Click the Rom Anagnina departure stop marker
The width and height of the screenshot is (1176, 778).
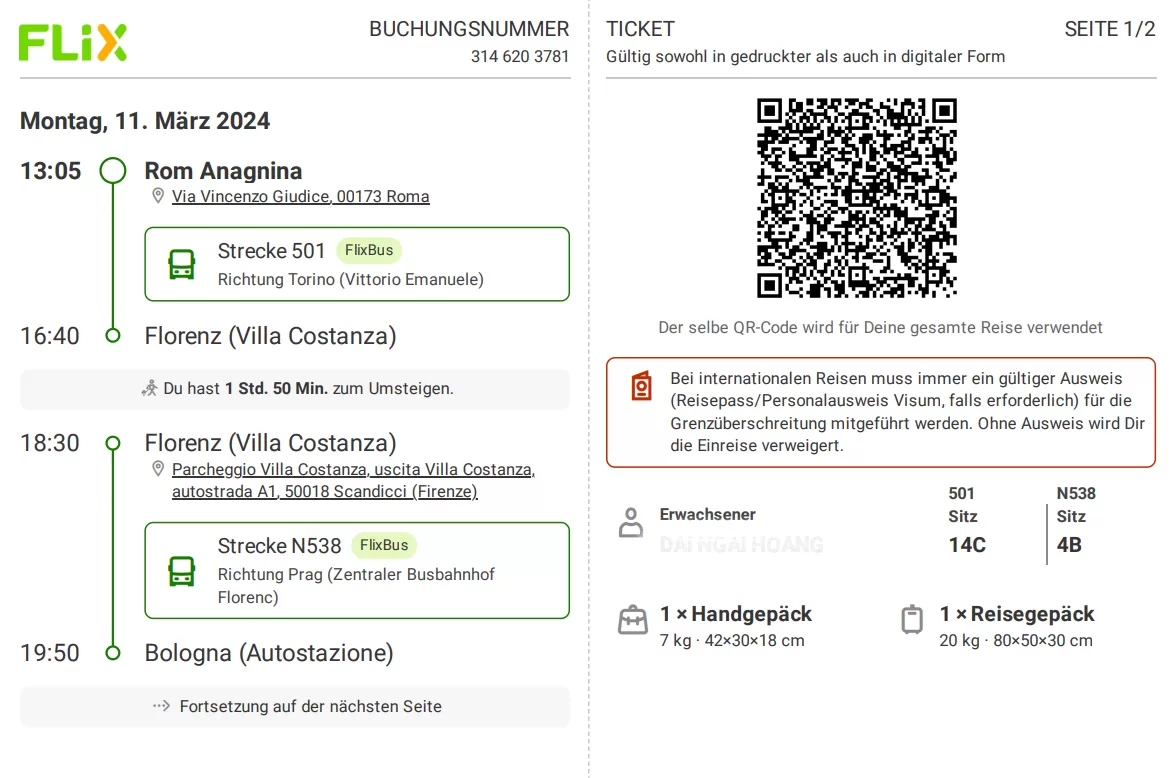click(x=113, y=171)
